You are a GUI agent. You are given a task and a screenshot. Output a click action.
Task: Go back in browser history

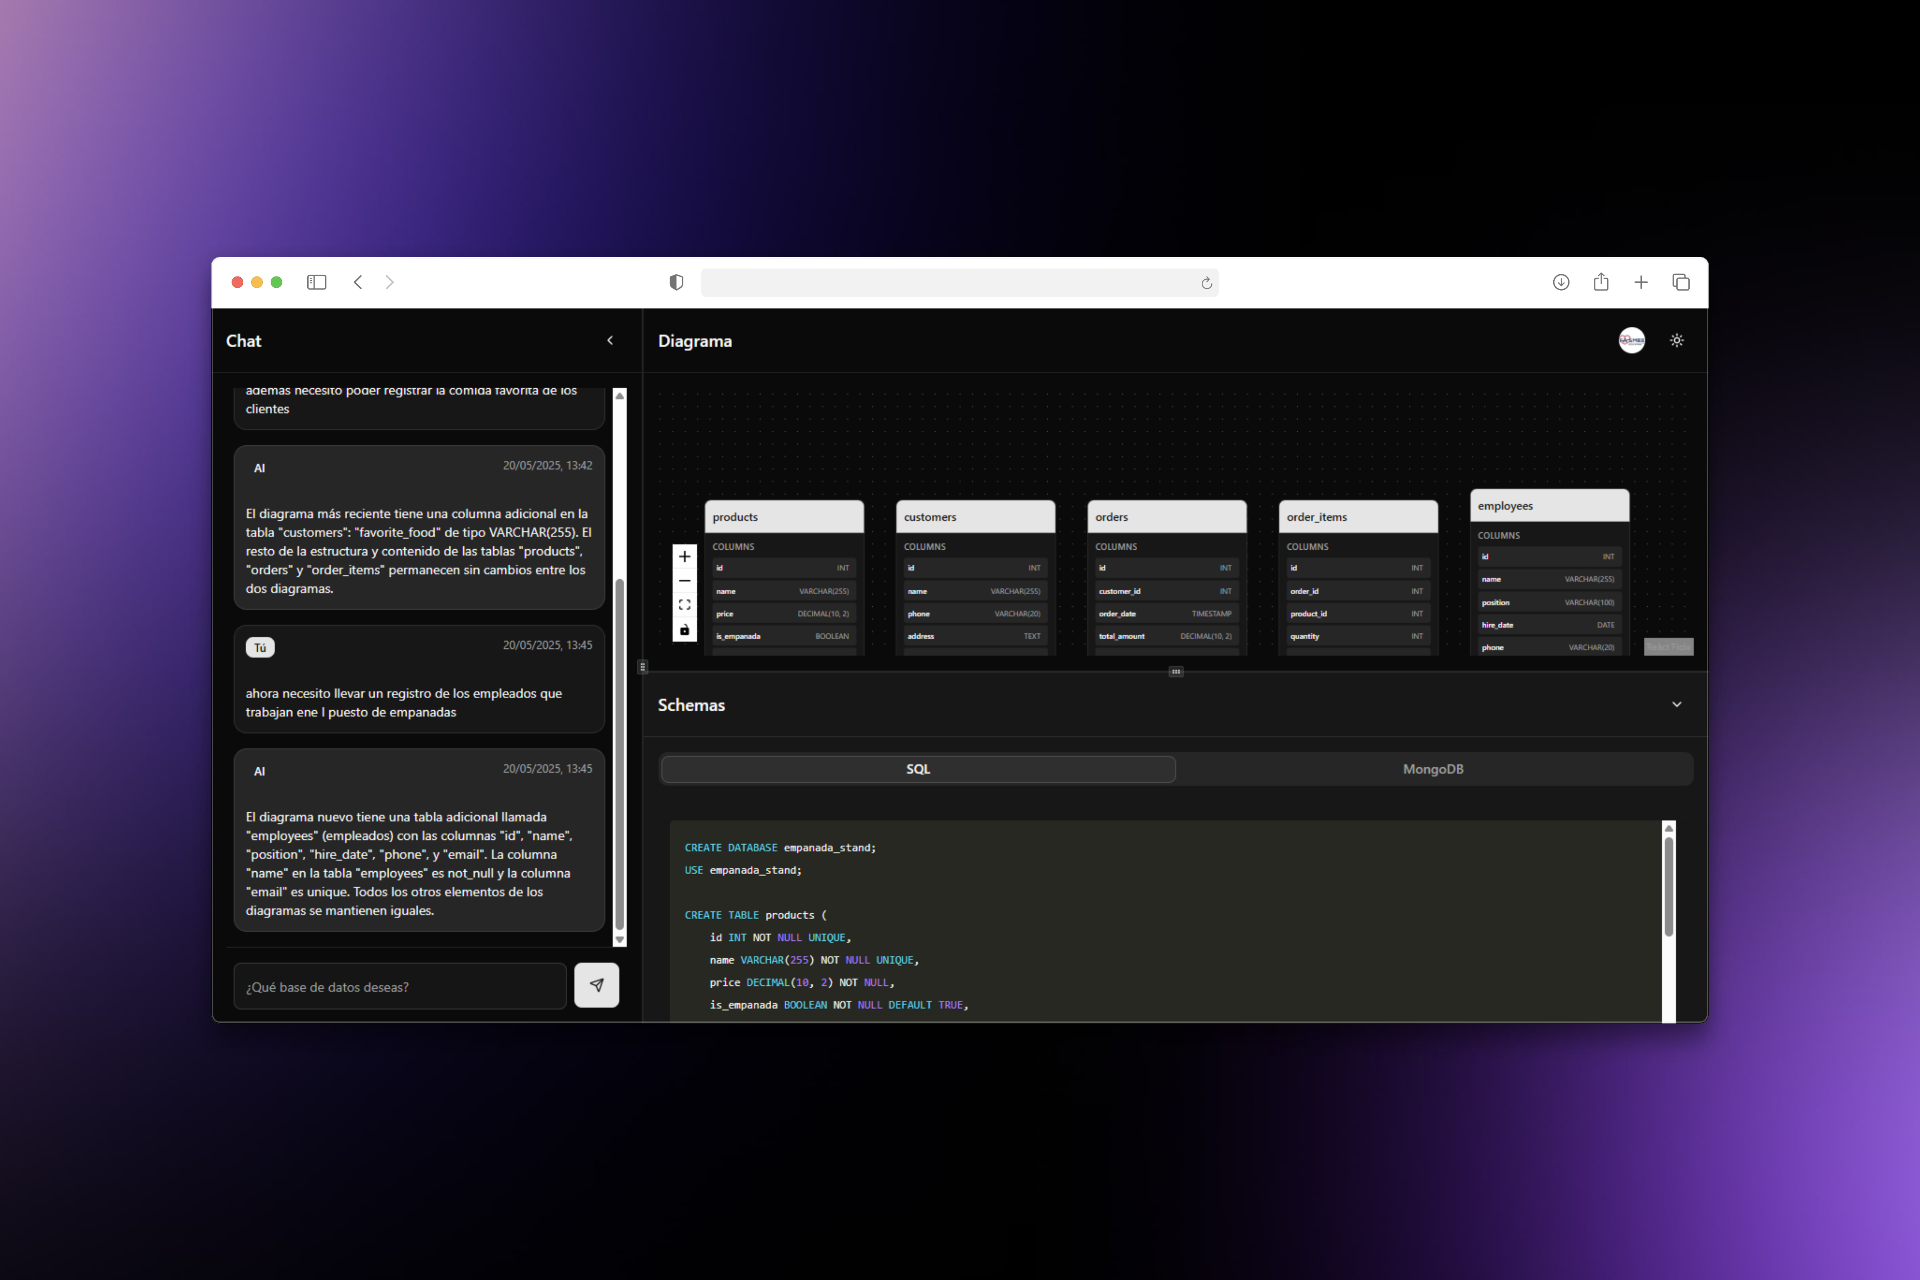click(358, 283)
